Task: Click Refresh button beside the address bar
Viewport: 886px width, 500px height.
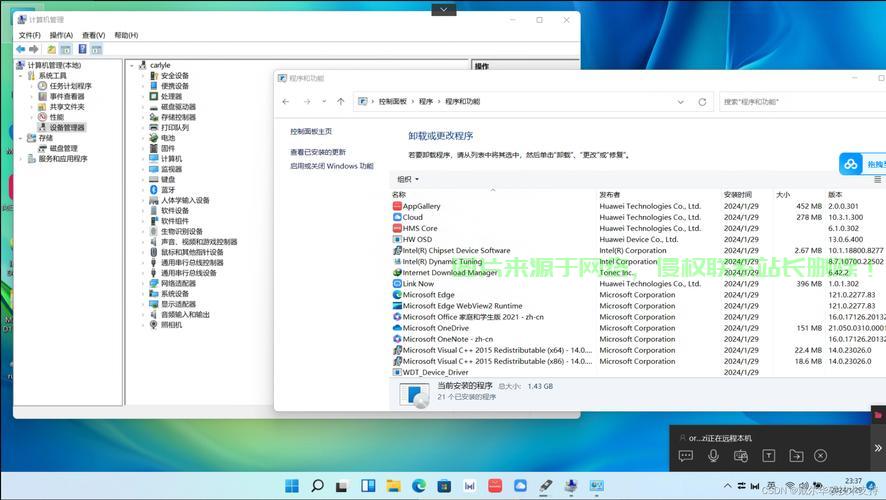Action: pyautogui.click(x=702, y=102)
